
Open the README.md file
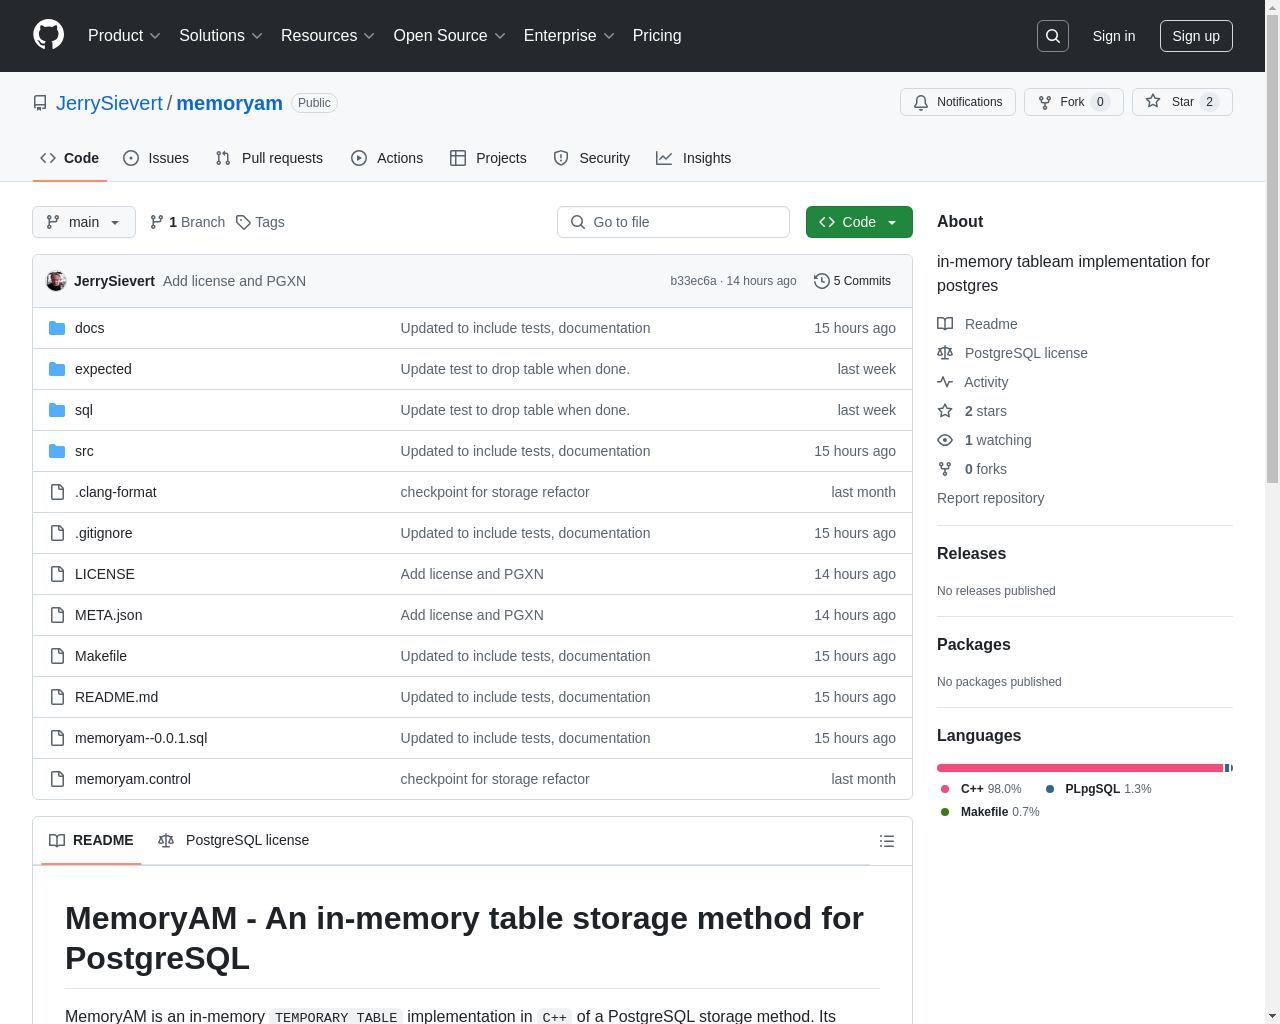click(116, 697)
